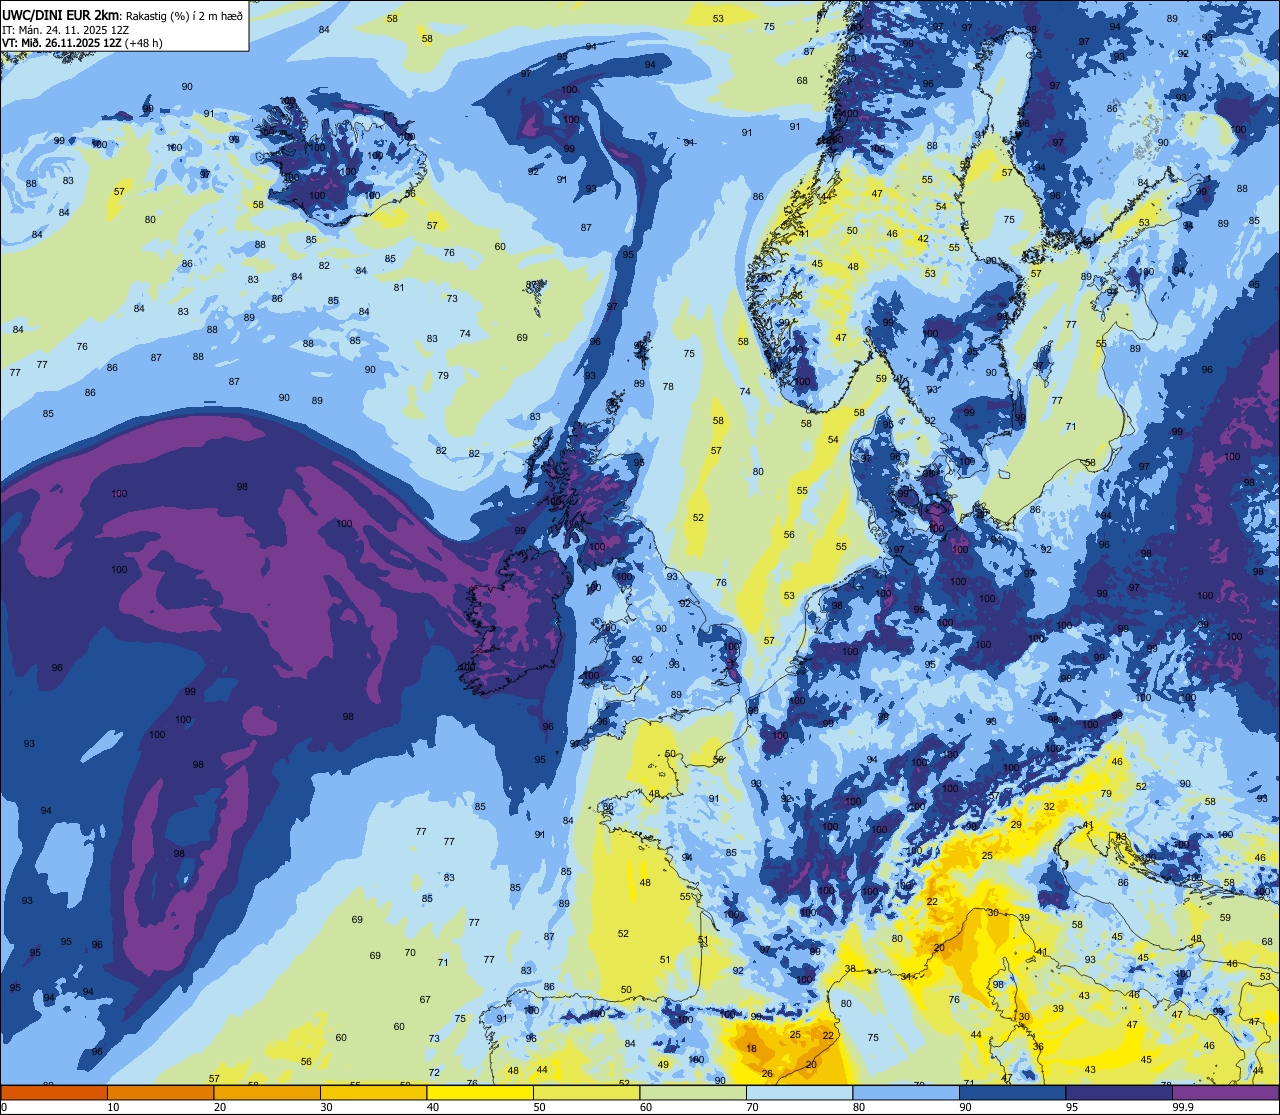This screenshot has width=1280, height=1115.
Task: Click the 'VT: Mið. 26.11.2025 12Z (+48 h)' line
Action: coord(83,43)
